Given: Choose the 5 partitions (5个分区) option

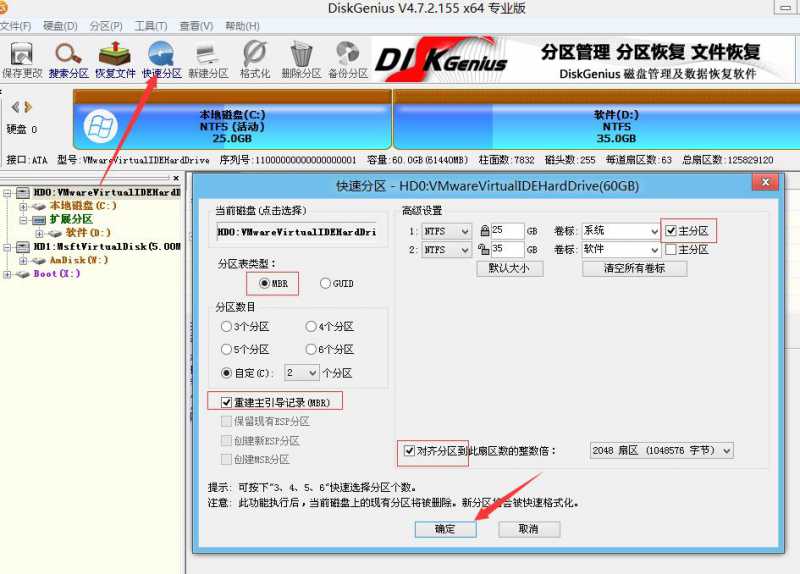Looking at the screenshot, I should coord(227,350).
